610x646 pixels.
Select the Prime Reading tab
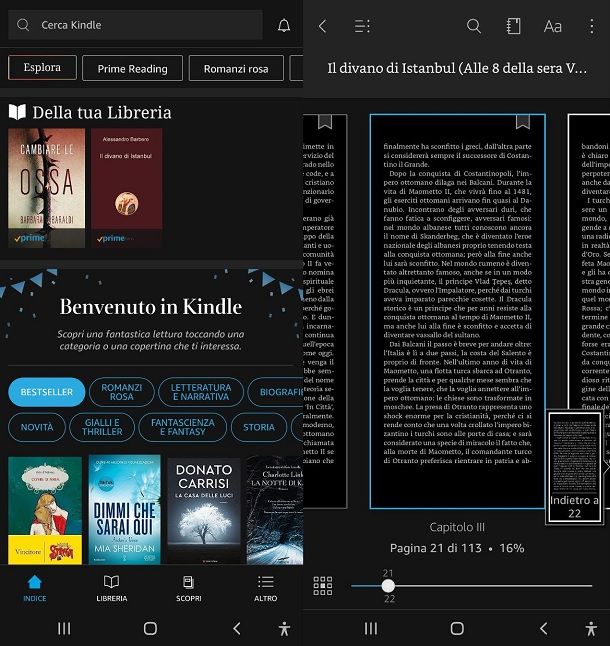coord(132,68)
